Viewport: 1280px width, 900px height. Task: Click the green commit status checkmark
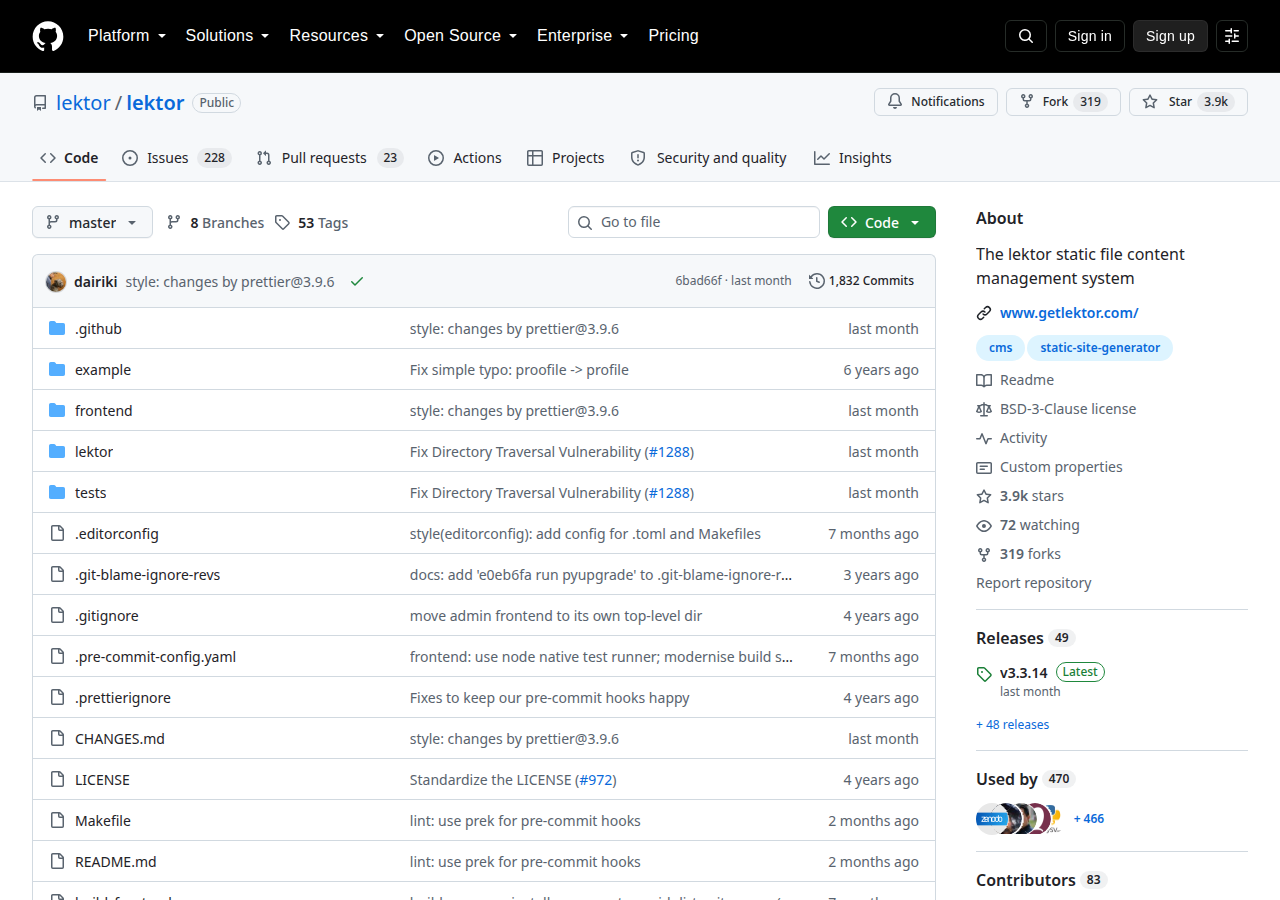(357, 281)
